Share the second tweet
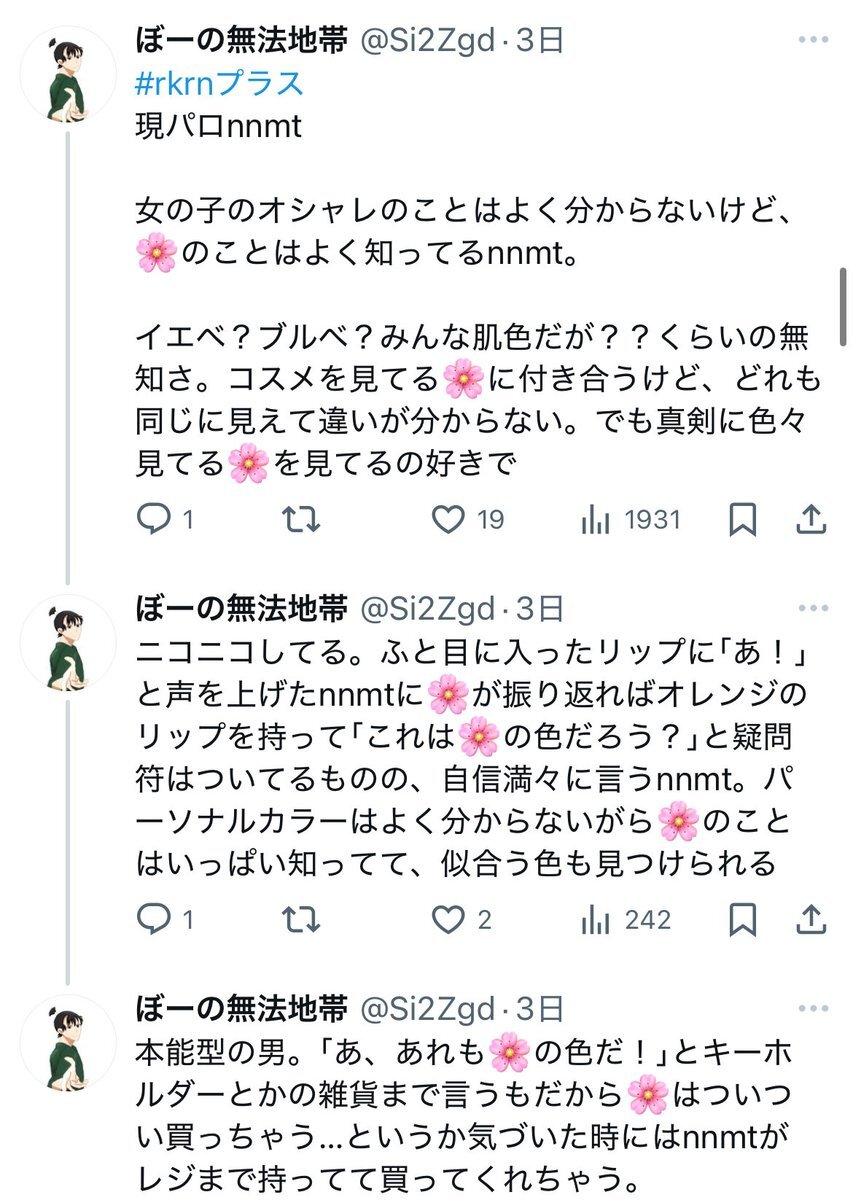The width and height of the screenshot is (853, 1200). (x=812, y=920)
